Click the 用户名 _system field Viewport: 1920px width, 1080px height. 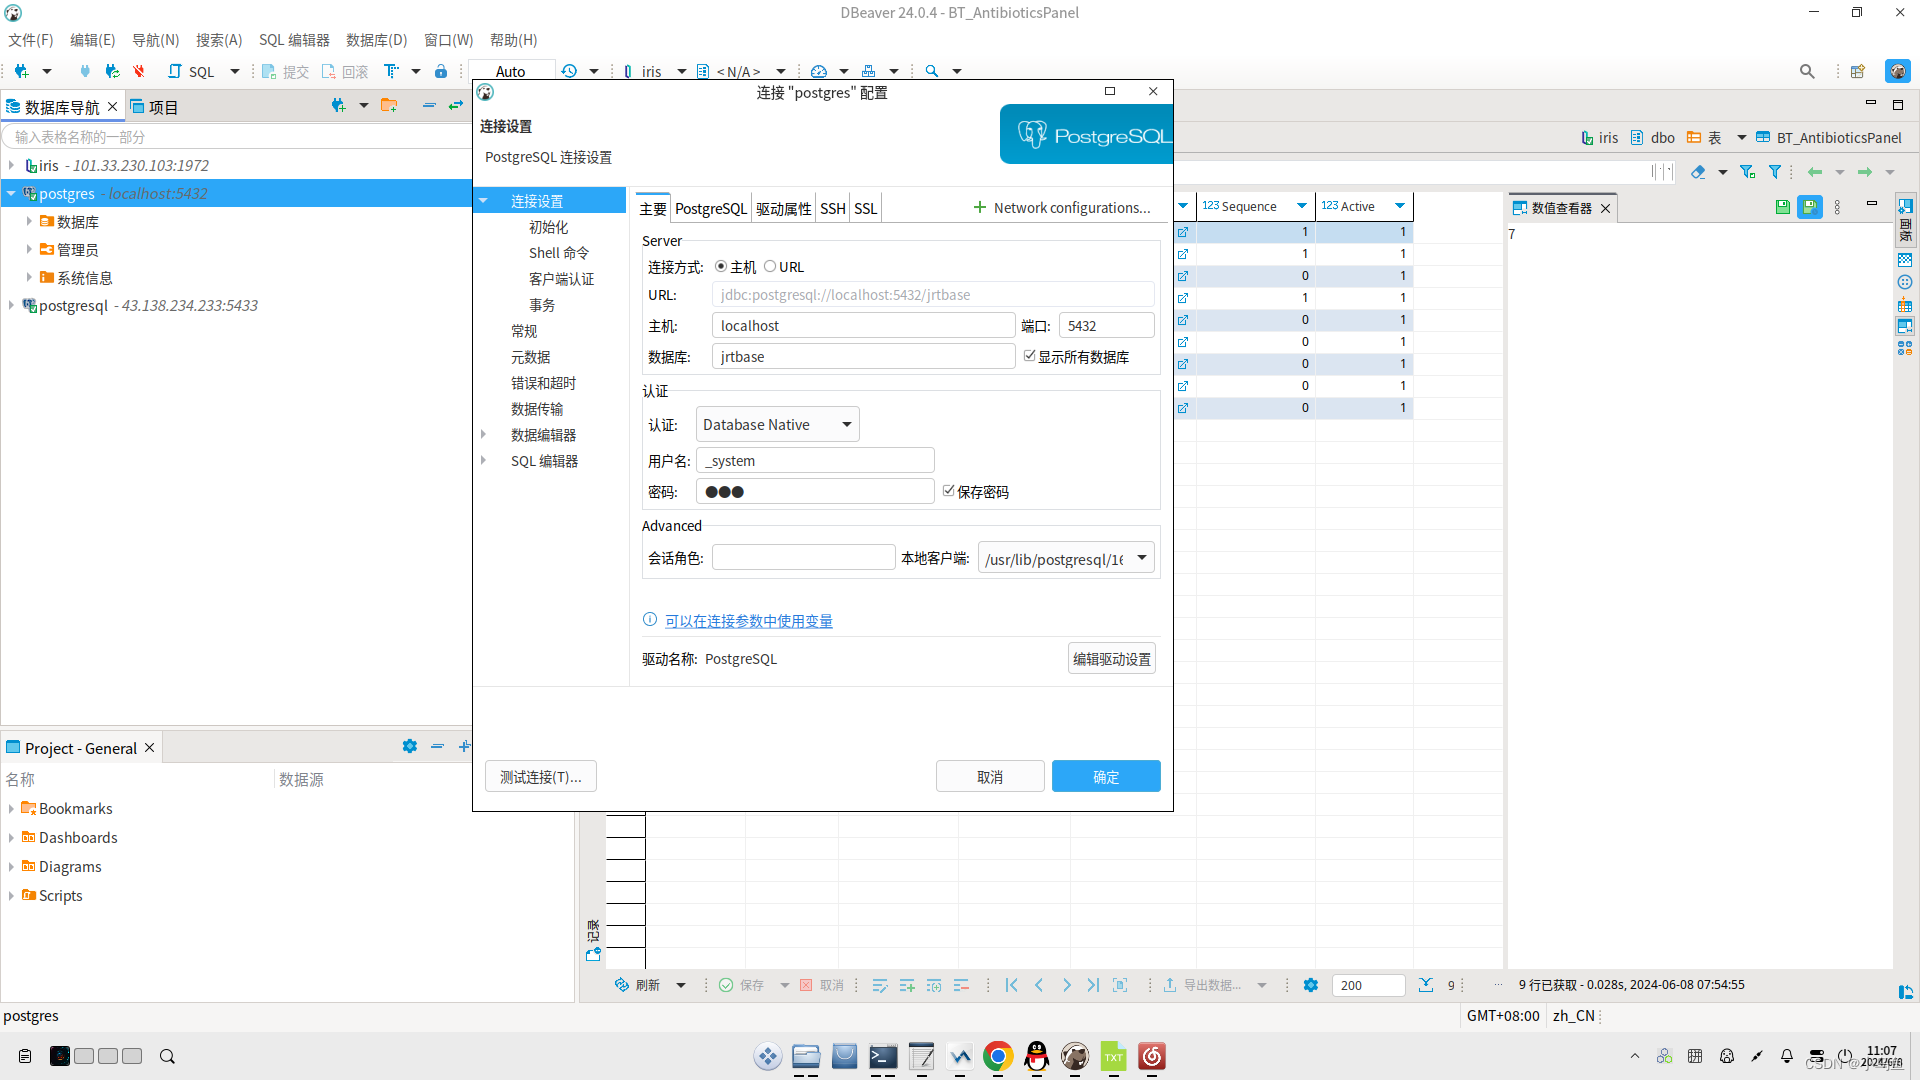tap(815, 461)
